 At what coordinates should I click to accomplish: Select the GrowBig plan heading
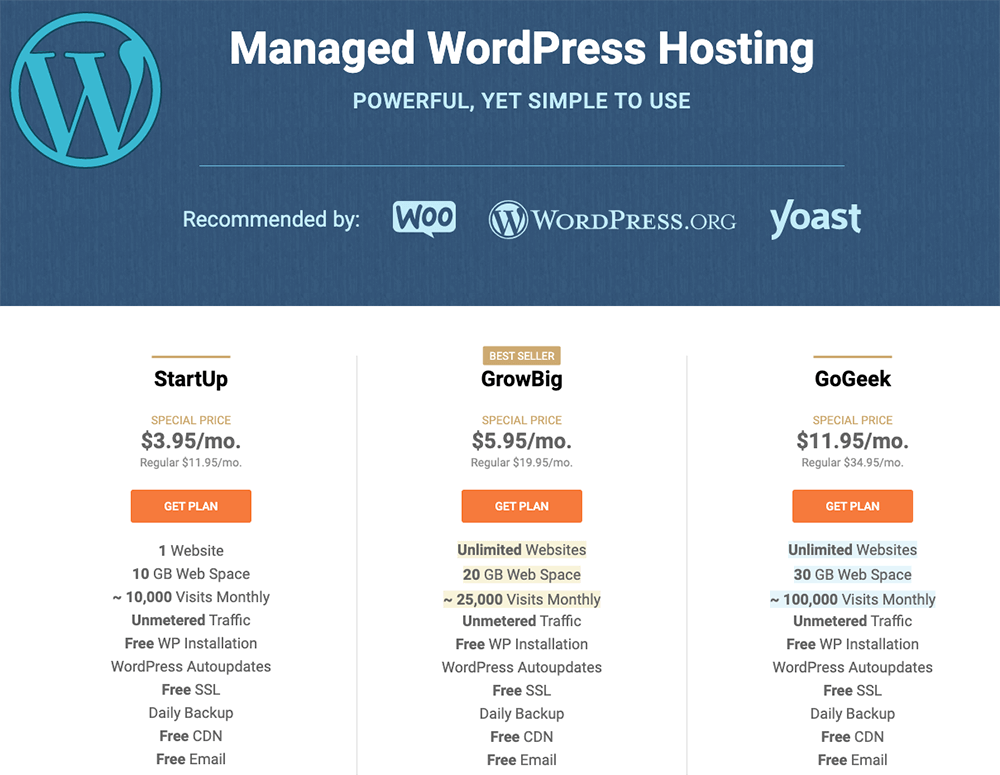coord(522,379)
